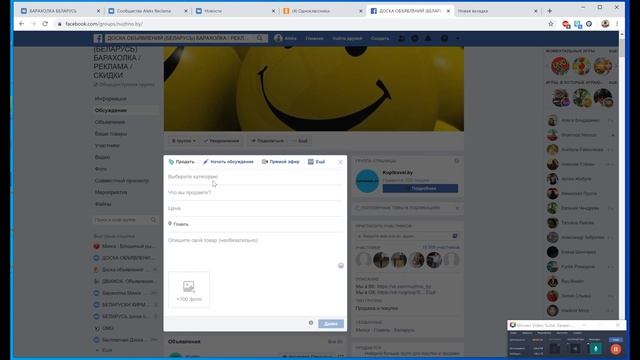Viewport: 640px width, 360px height.
Task: Add photos via the +100 фото tile
Action: coord(189,290)
